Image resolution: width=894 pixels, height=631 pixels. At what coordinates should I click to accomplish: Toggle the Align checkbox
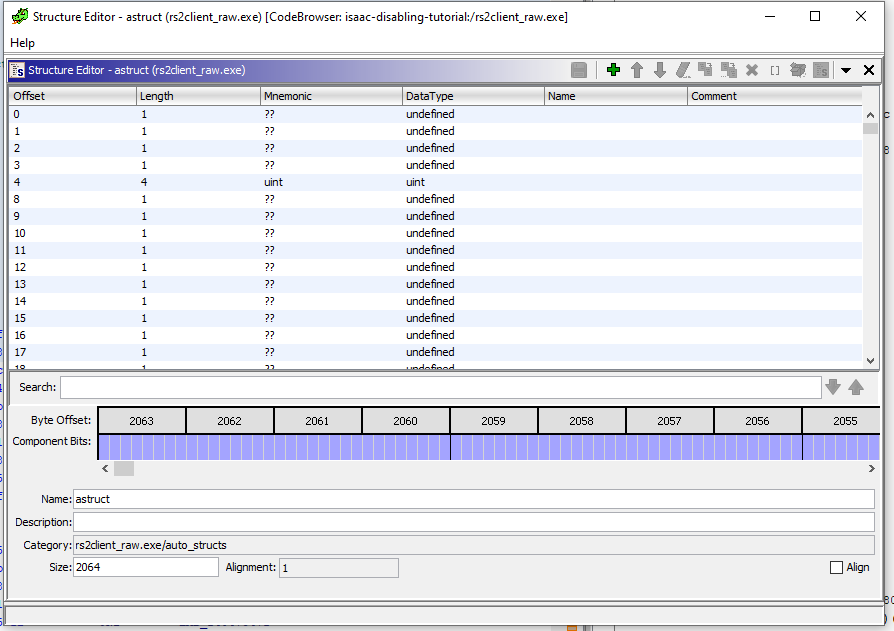pyautogui.click(x=836, y=567)
